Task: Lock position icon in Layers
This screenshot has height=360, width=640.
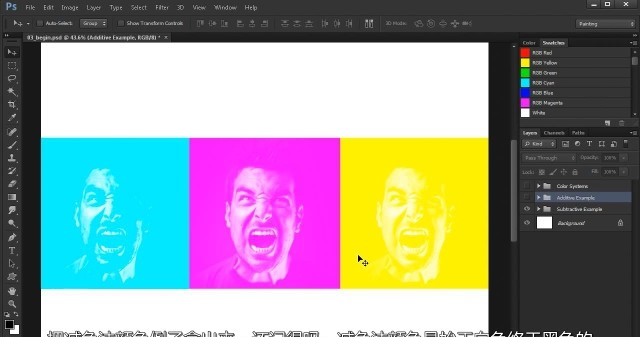Action: [x=564, y=172]
